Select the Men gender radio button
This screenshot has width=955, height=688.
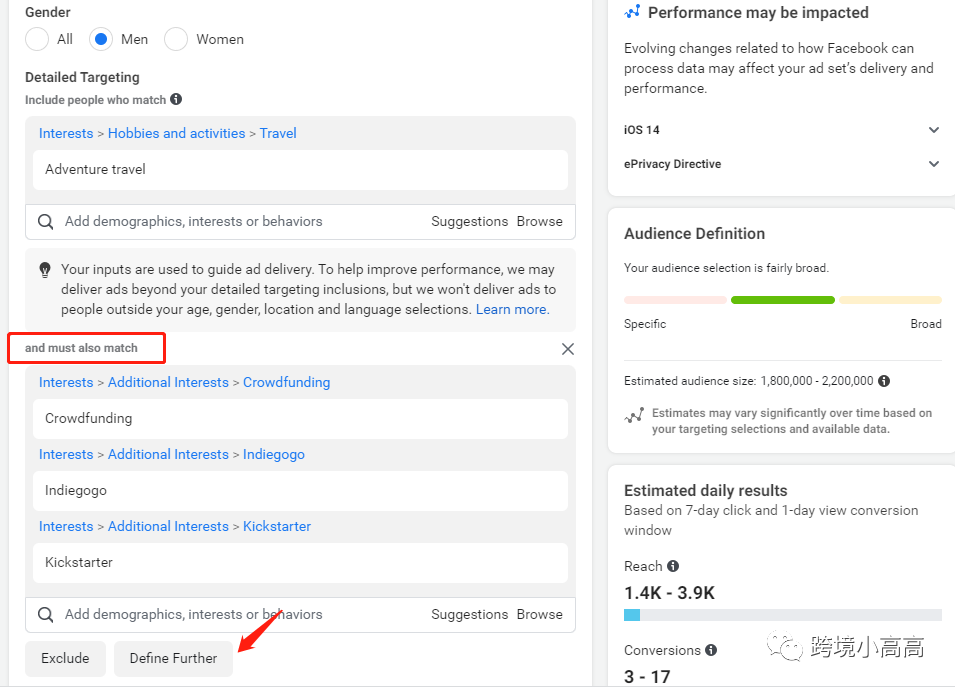pyautogui.click(x=100, y=39)
